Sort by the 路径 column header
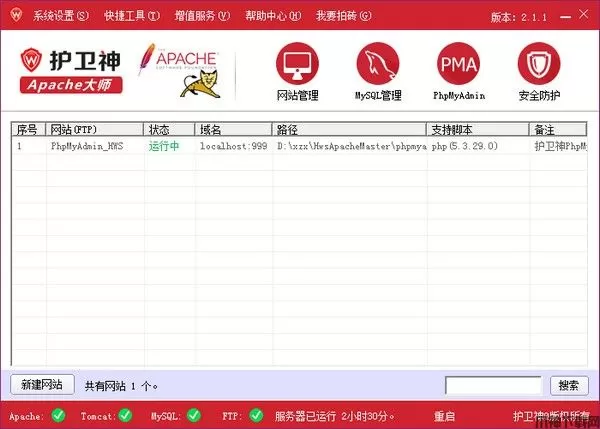The width and height of the screenshot is (600, 429). [349, 129]
